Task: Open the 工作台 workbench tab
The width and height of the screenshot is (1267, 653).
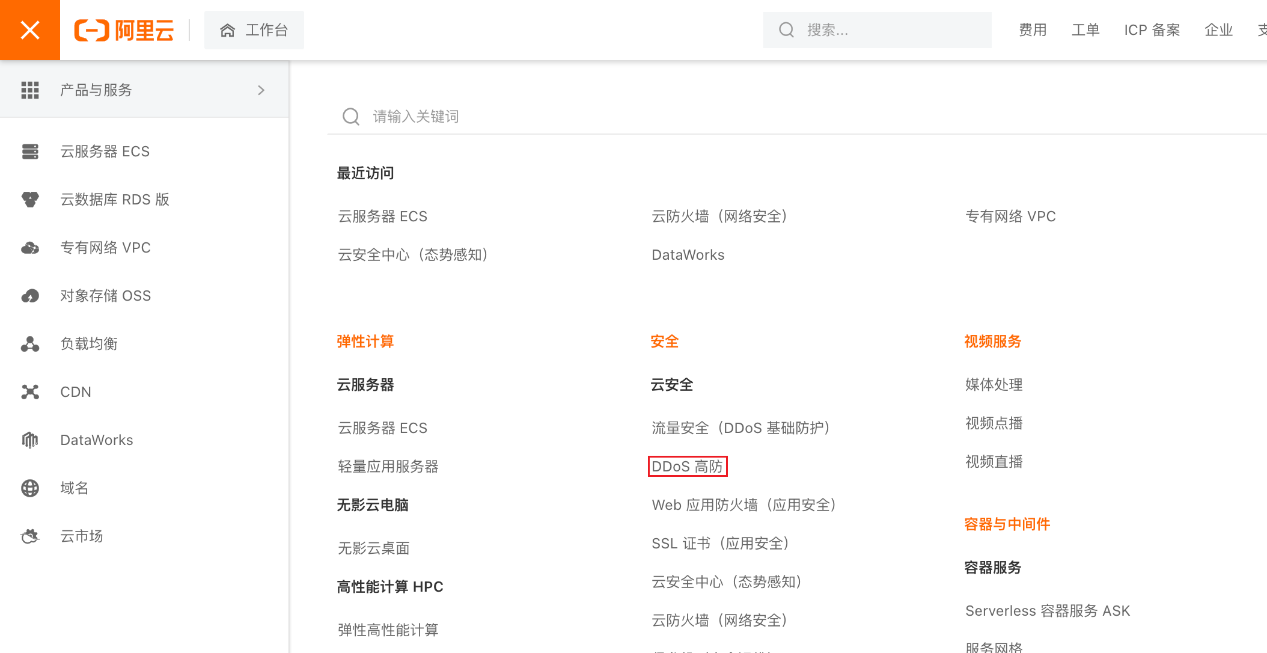Action: [254, 30]
